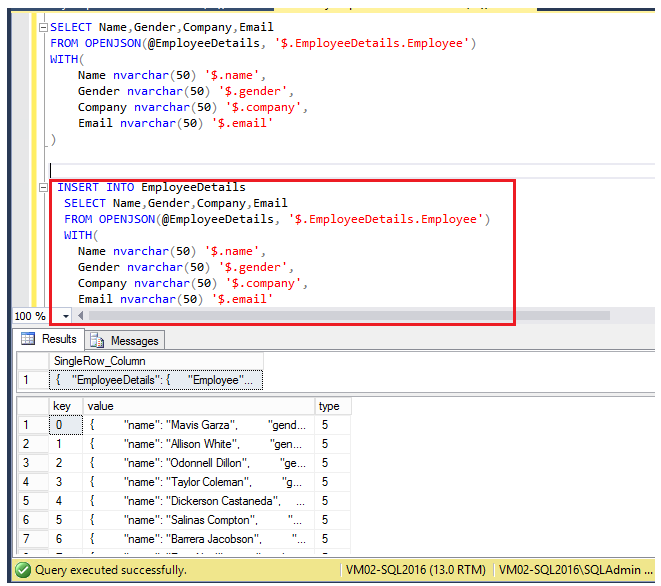Image resolution: width=661 pixels, height=586 pixels.
Task: Select the Dickerson Castaneda value cell
Action: [x=199, y=501]
